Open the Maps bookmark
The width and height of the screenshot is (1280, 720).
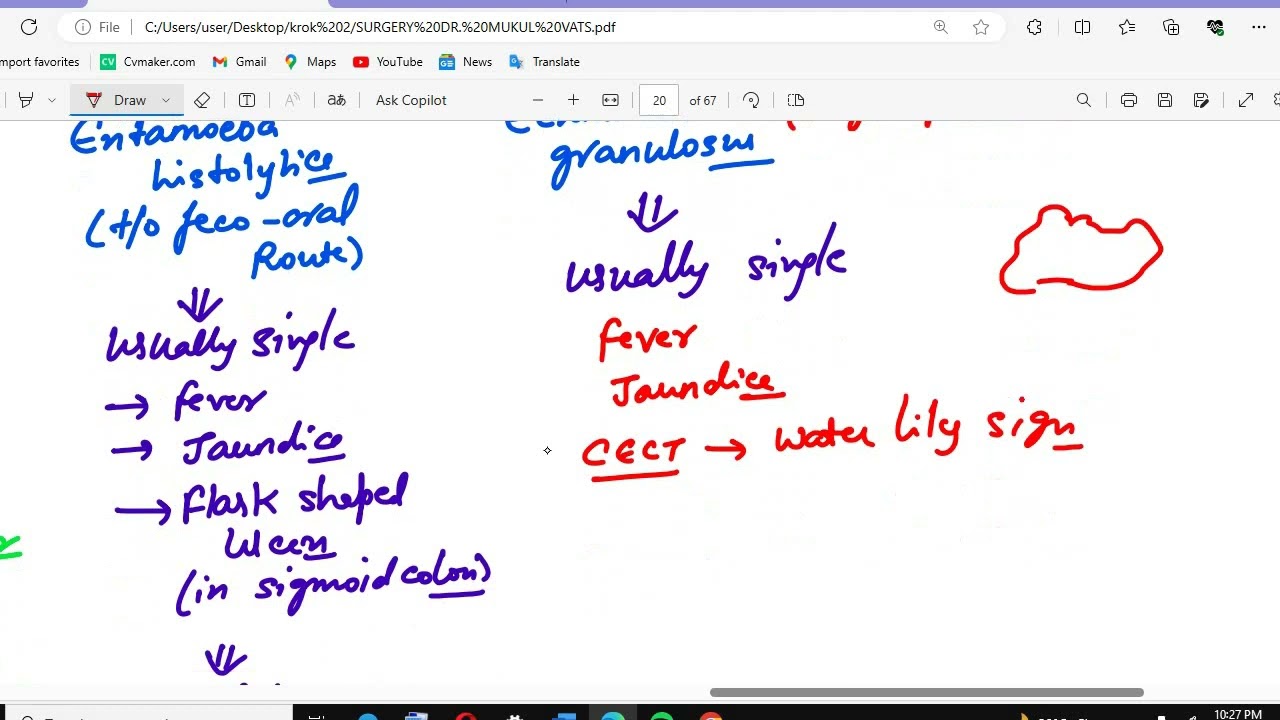click(310, 62)
